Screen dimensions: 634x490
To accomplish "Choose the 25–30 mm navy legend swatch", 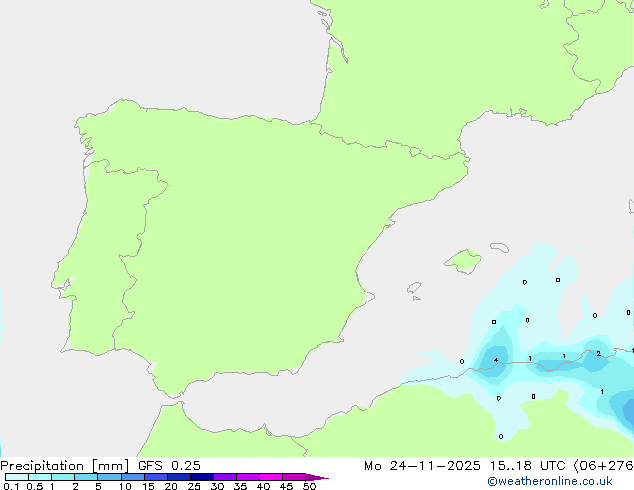I will 202,477.
